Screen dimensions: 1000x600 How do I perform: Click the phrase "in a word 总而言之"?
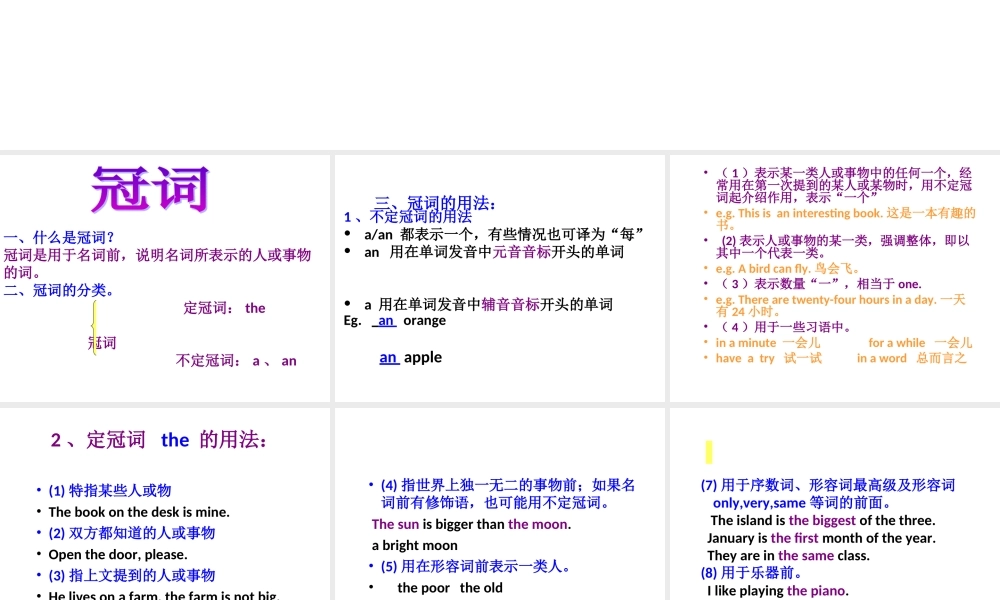point(911,358)
